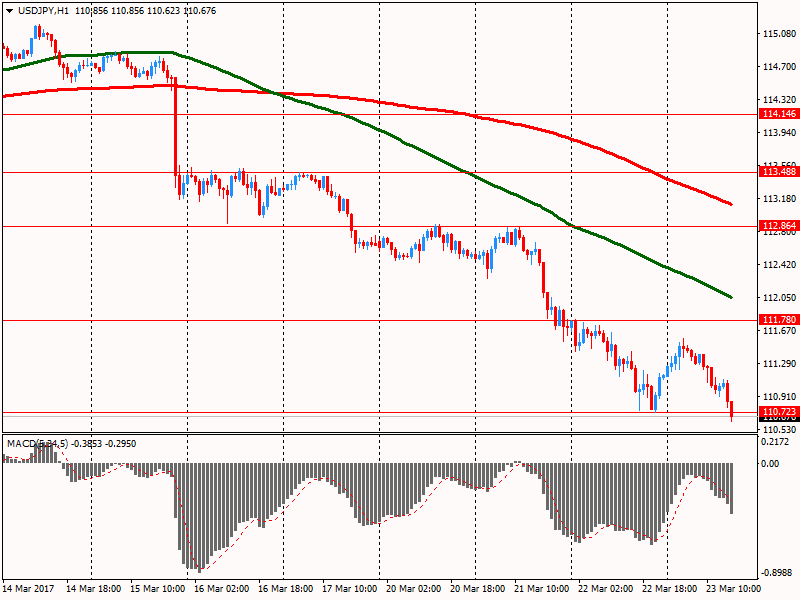The width and height of the screenshot is (800, 600).
Task: Click the 20 Mar 18:00 time label
Action: pos(478,589)
